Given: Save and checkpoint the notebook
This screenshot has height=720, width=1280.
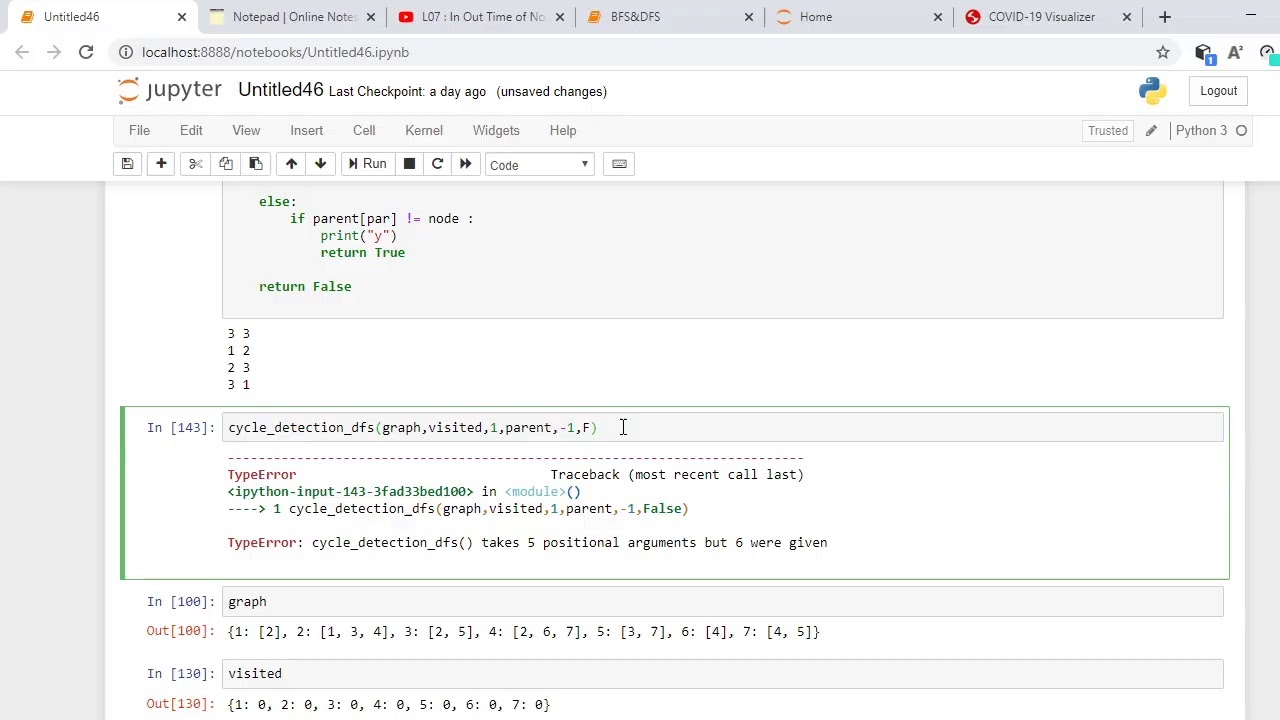Looking at the screenshot, I should (x=127, y=164).
